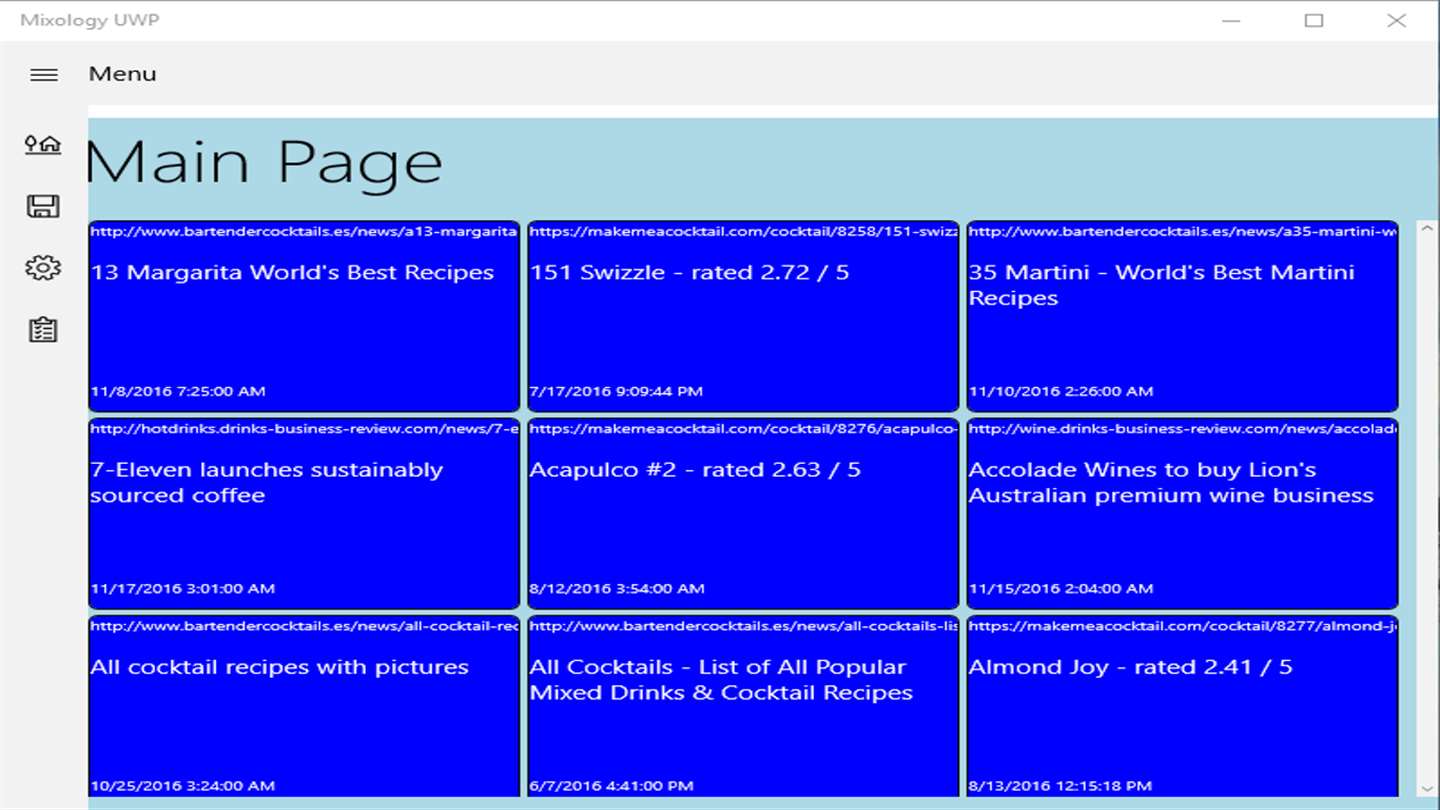
Task: Select 7-Eleven launches sustainably sourced coffee
Action: (304, 513)
